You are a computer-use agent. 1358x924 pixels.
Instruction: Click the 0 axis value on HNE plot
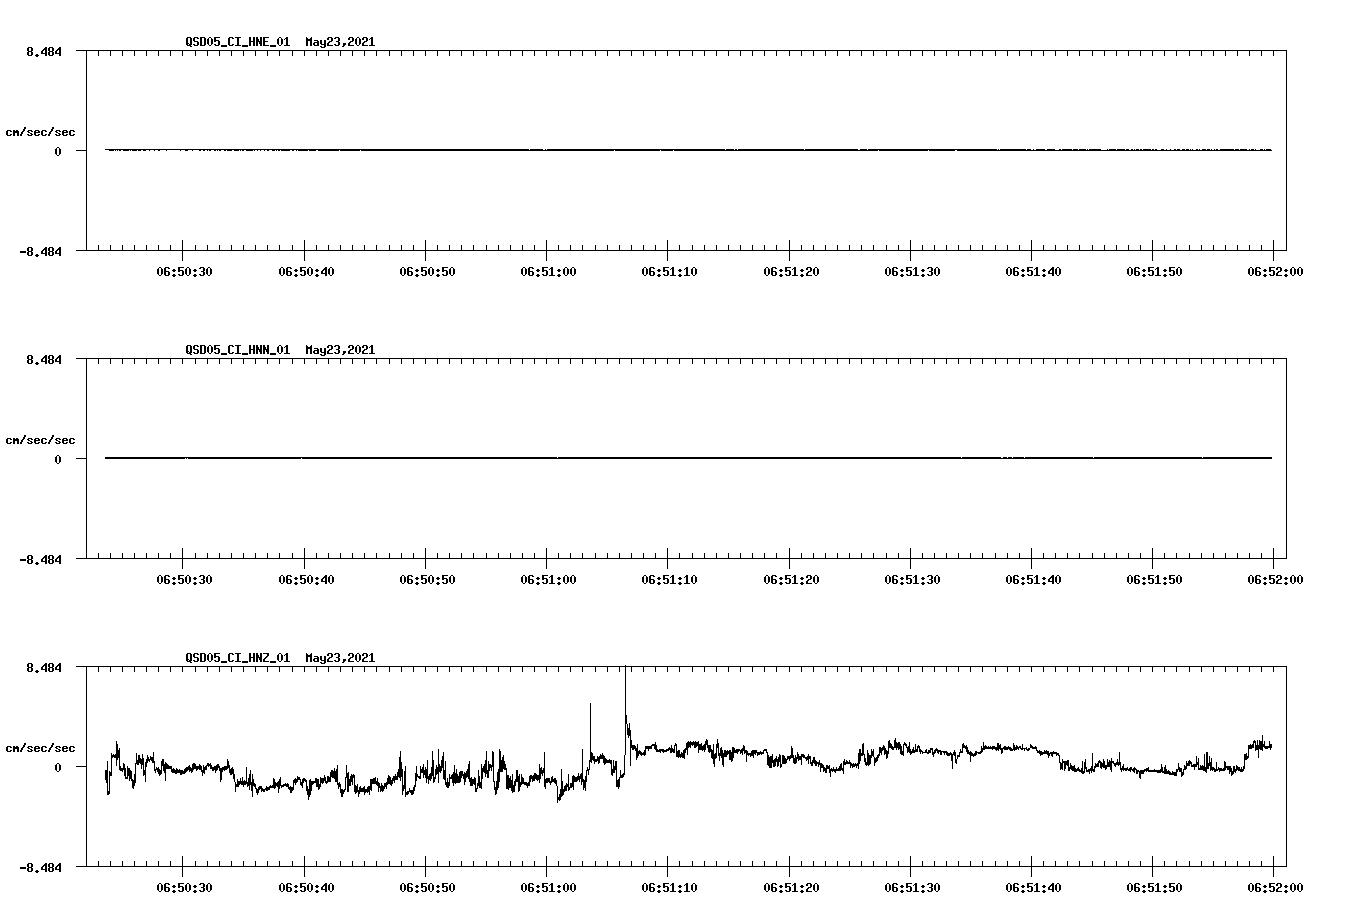point(58,151)
